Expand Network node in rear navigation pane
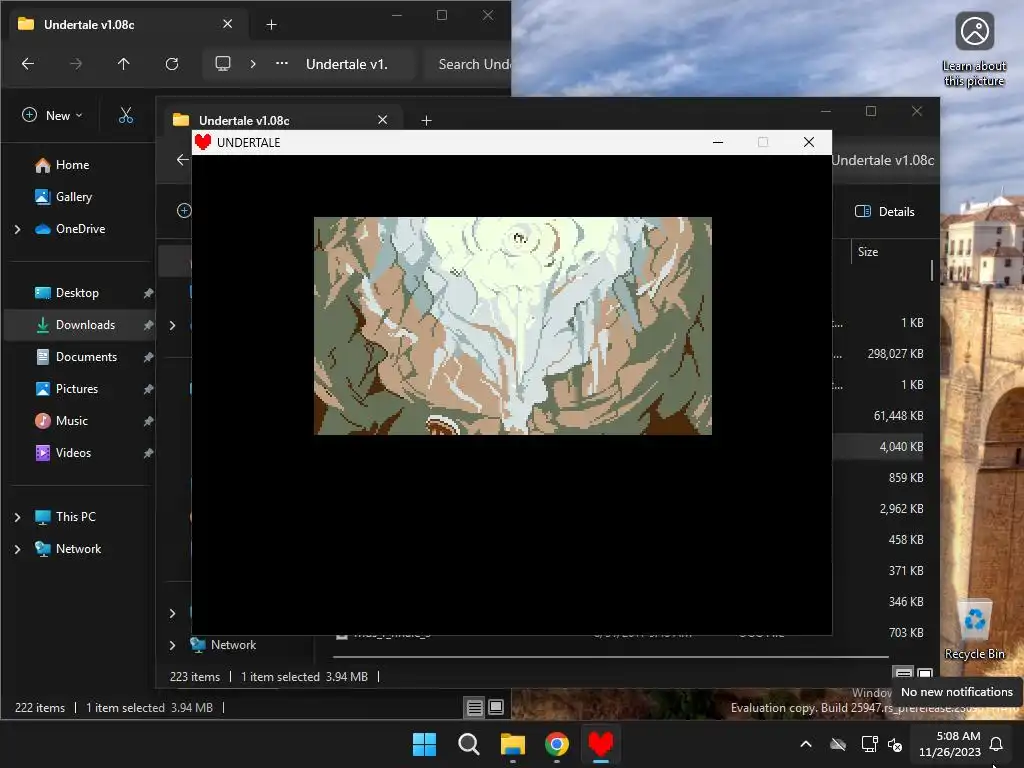The image size is (1024, 768). [x=18, y=549]
